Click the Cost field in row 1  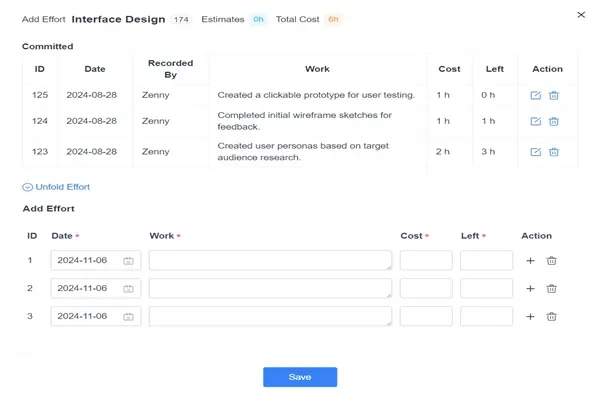[426, 261]
